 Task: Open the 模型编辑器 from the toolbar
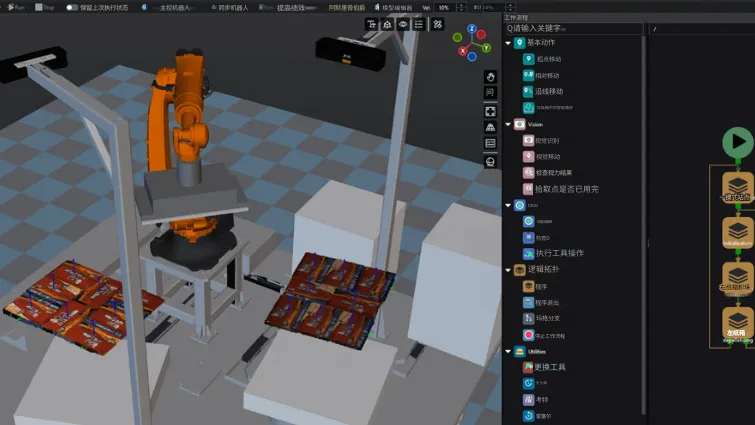point(393,8)
